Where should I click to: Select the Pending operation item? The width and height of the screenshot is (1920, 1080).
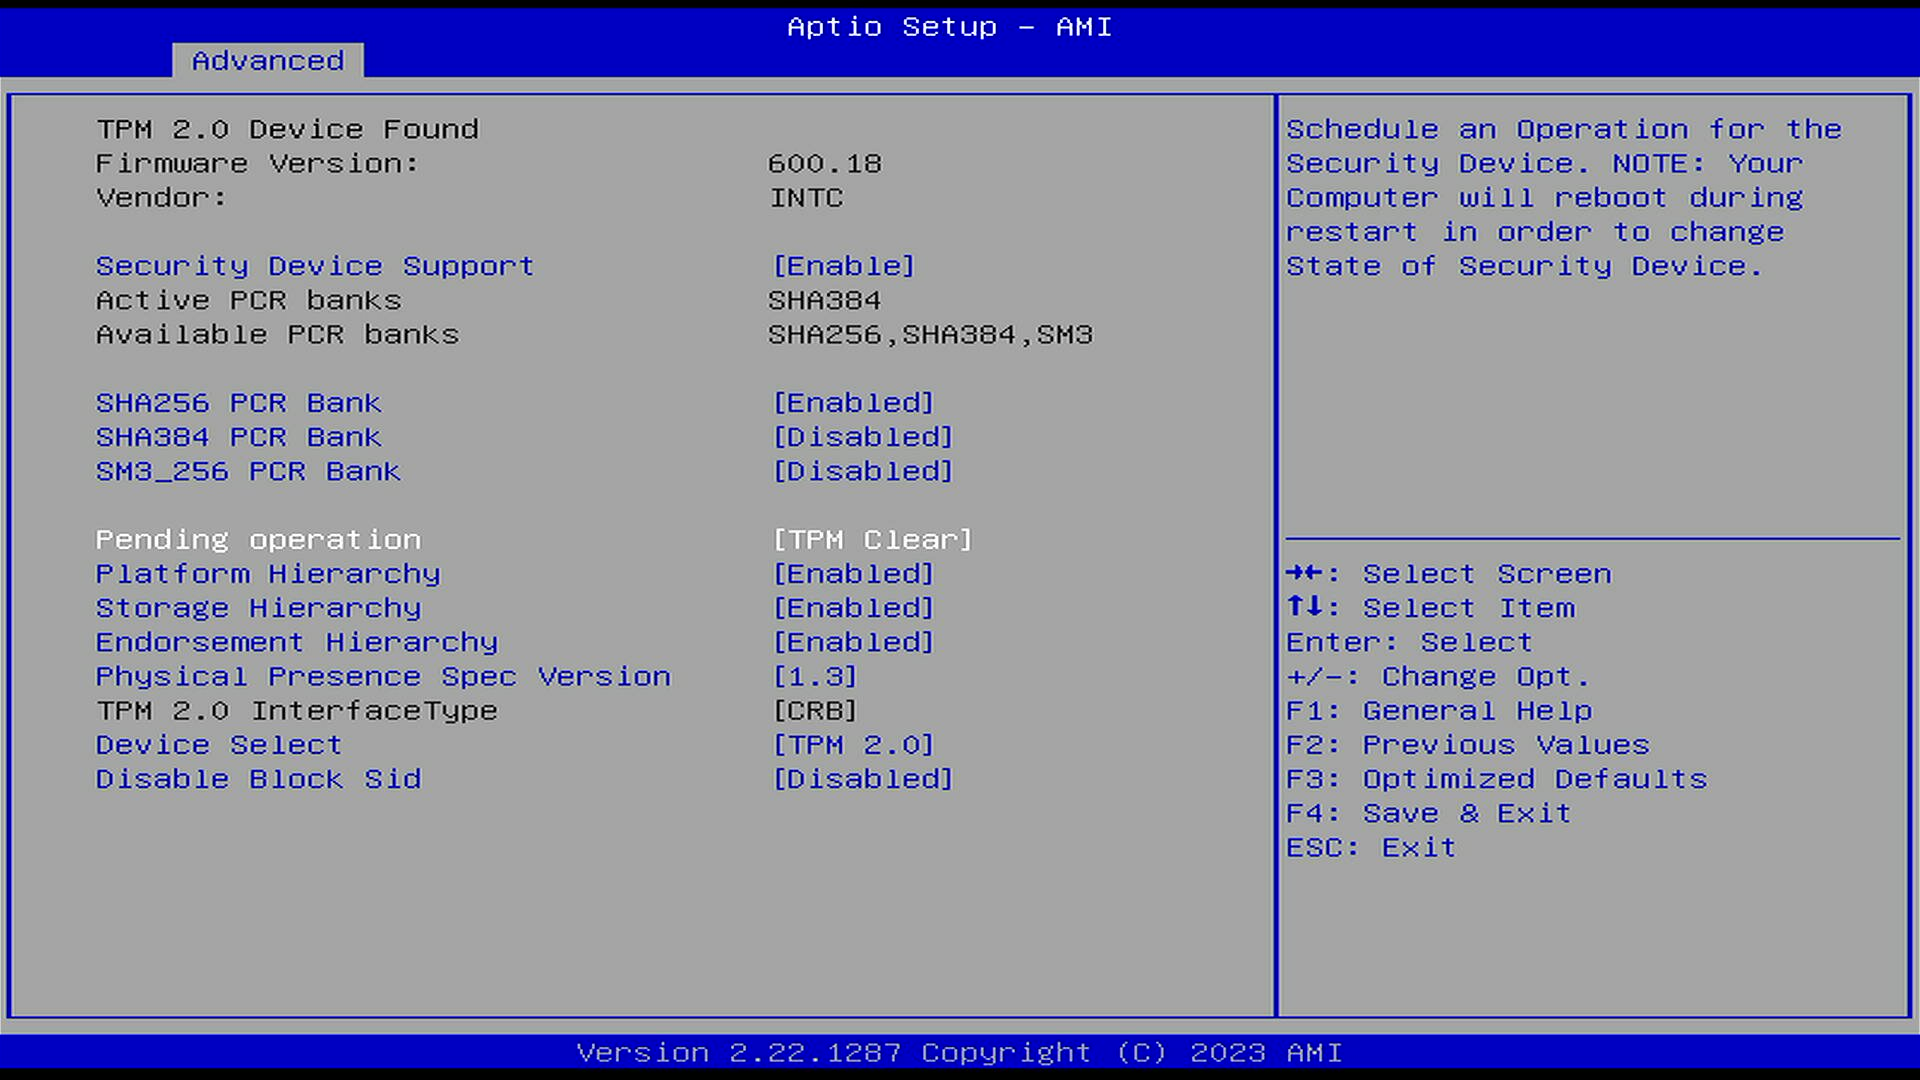[258, 540]
